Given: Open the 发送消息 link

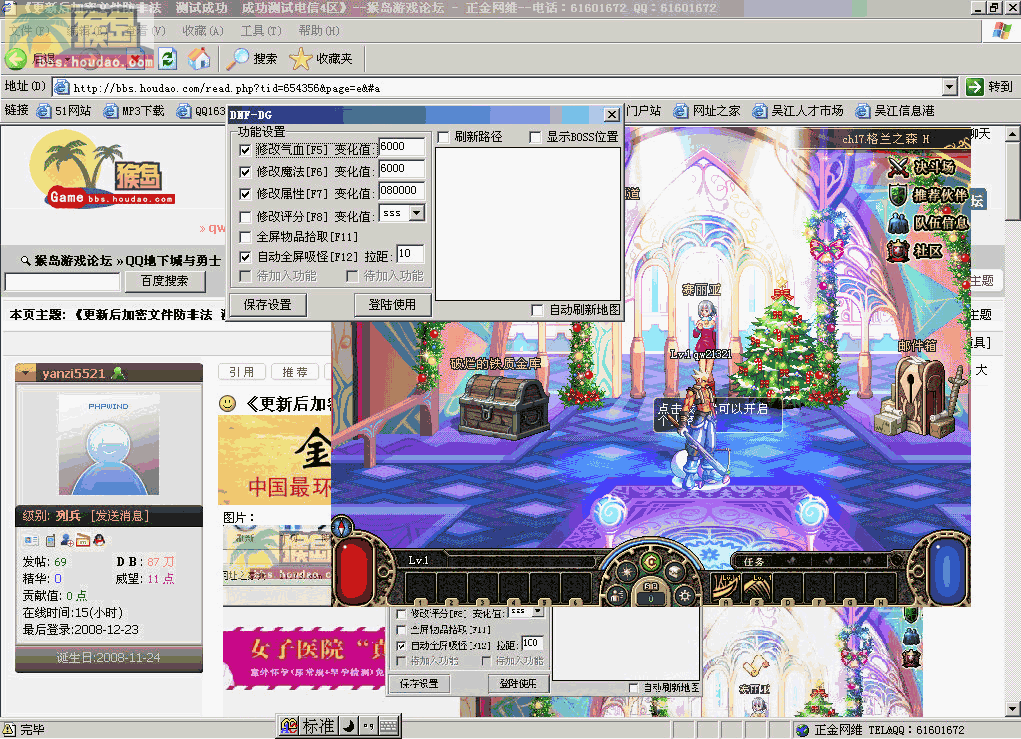Looking at the screenshot, I should (120, 516).
